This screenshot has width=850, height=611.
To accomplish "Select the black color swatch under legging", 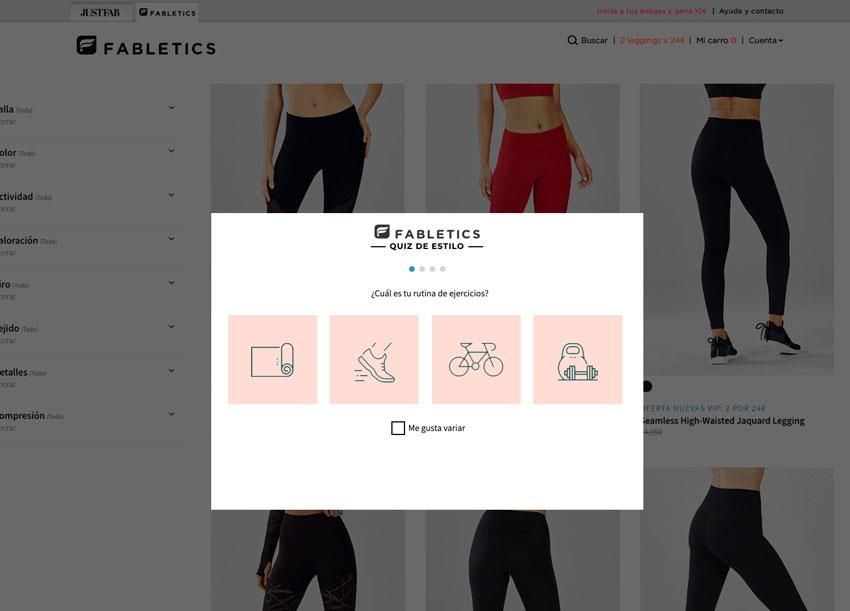I will (647, 387).
